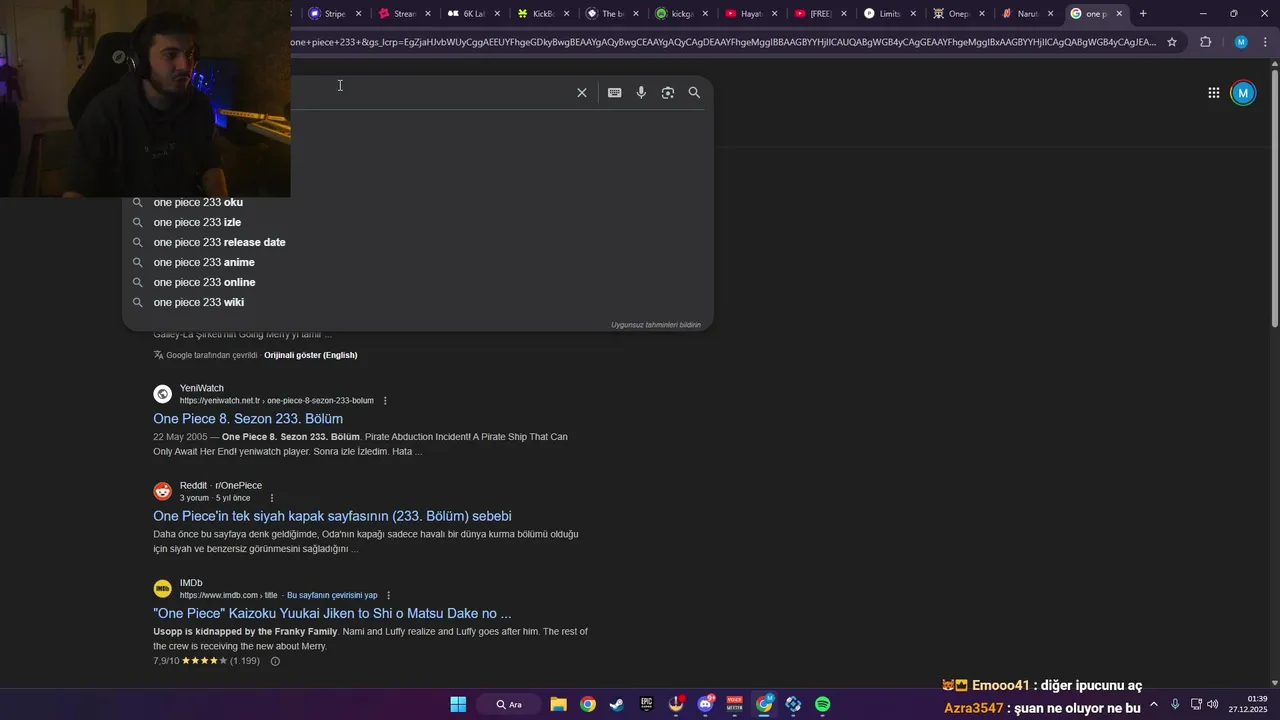Open Voicemeeter from the taskbar
The image size is (1280, 720).
(x=735, y=704)
